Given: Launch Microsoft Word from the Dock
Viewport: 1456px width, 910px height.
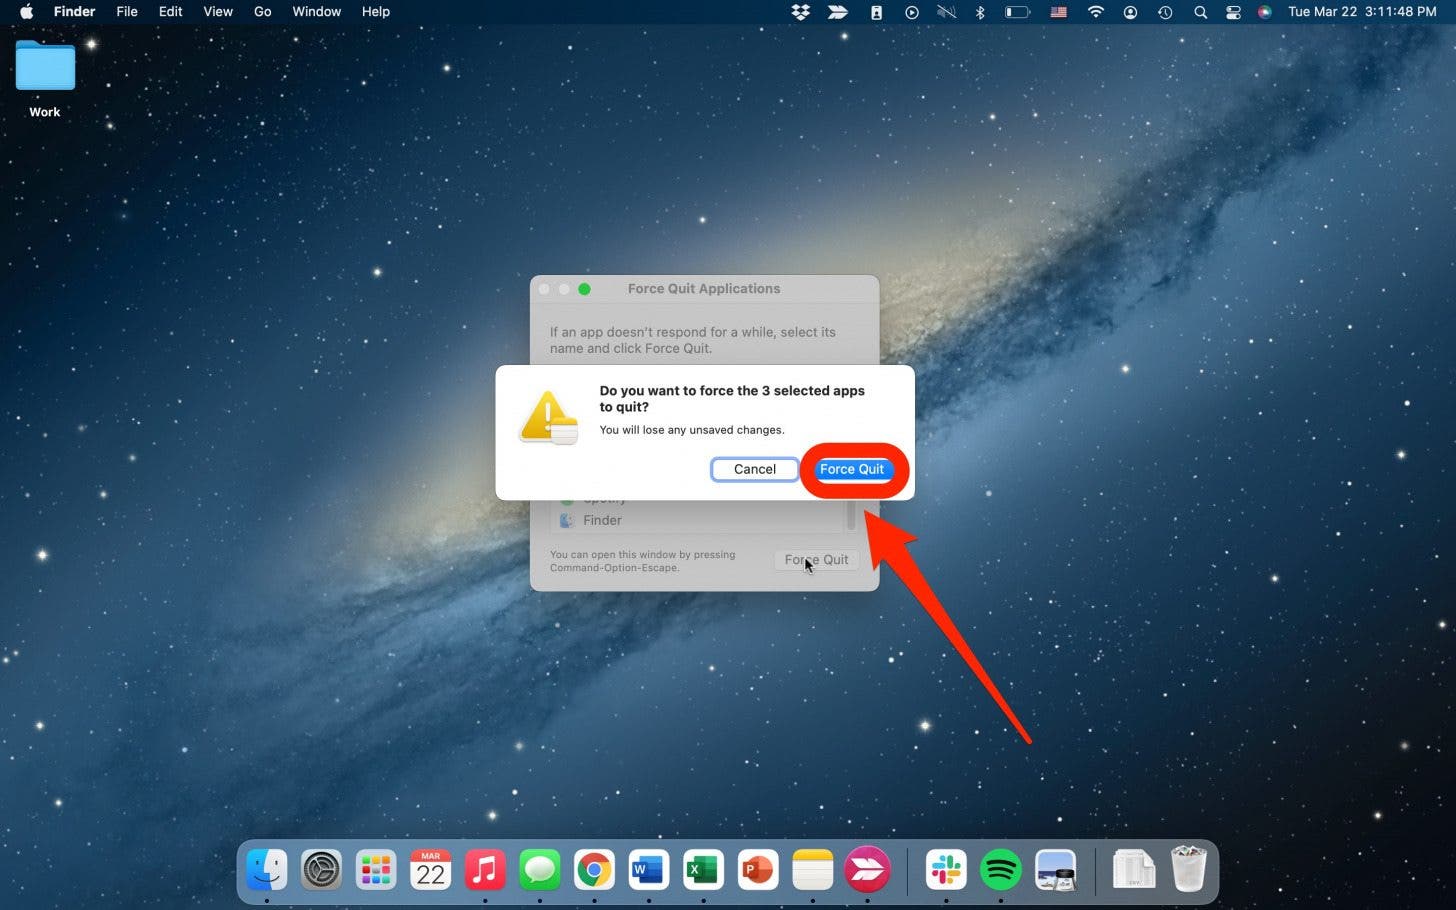Looking at the screenshot, I should click(648, 870).
